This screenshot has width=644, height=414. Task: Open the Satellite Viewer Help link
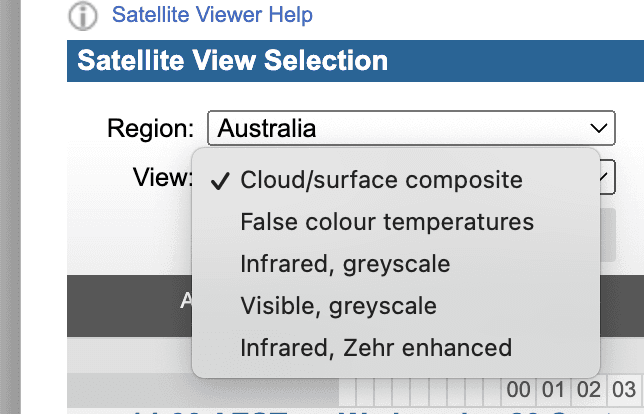click(212, 15)
